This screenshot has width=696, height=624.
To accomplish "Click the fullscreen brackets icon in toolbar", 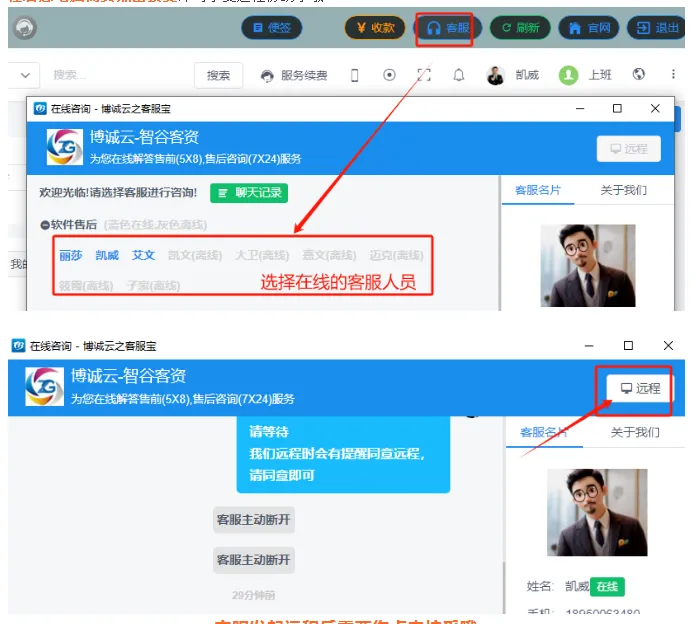I will [424, 75].
